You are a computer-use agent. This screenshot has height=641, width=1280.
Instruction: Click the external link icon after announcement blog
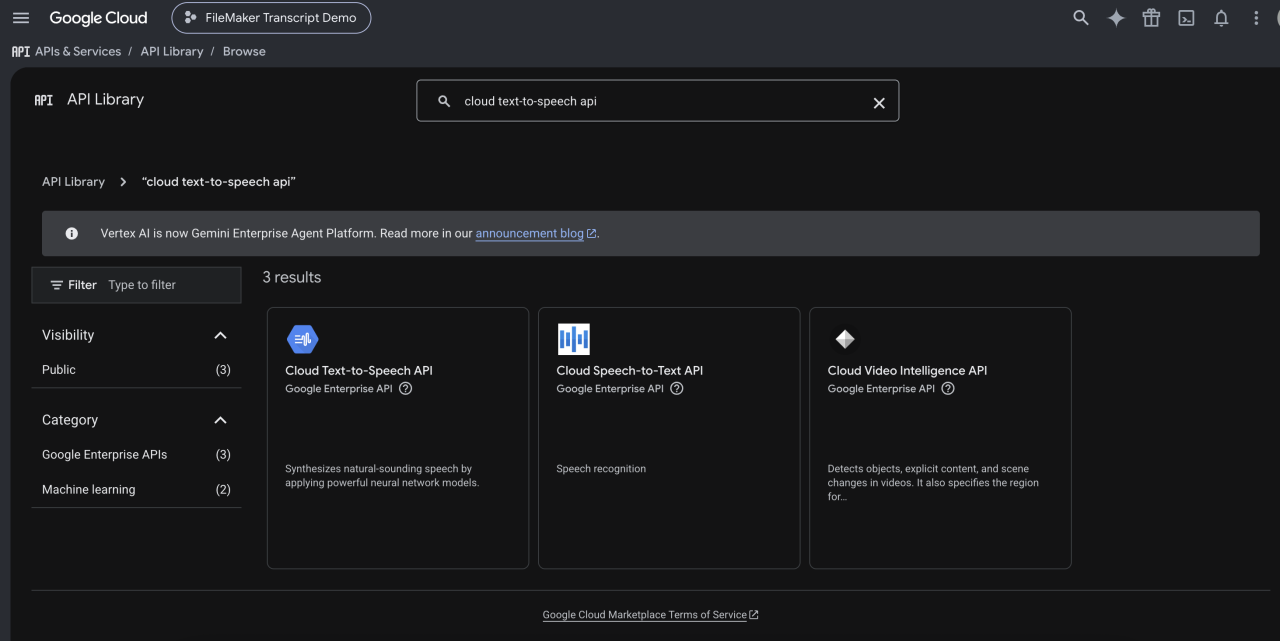point(591,234)
